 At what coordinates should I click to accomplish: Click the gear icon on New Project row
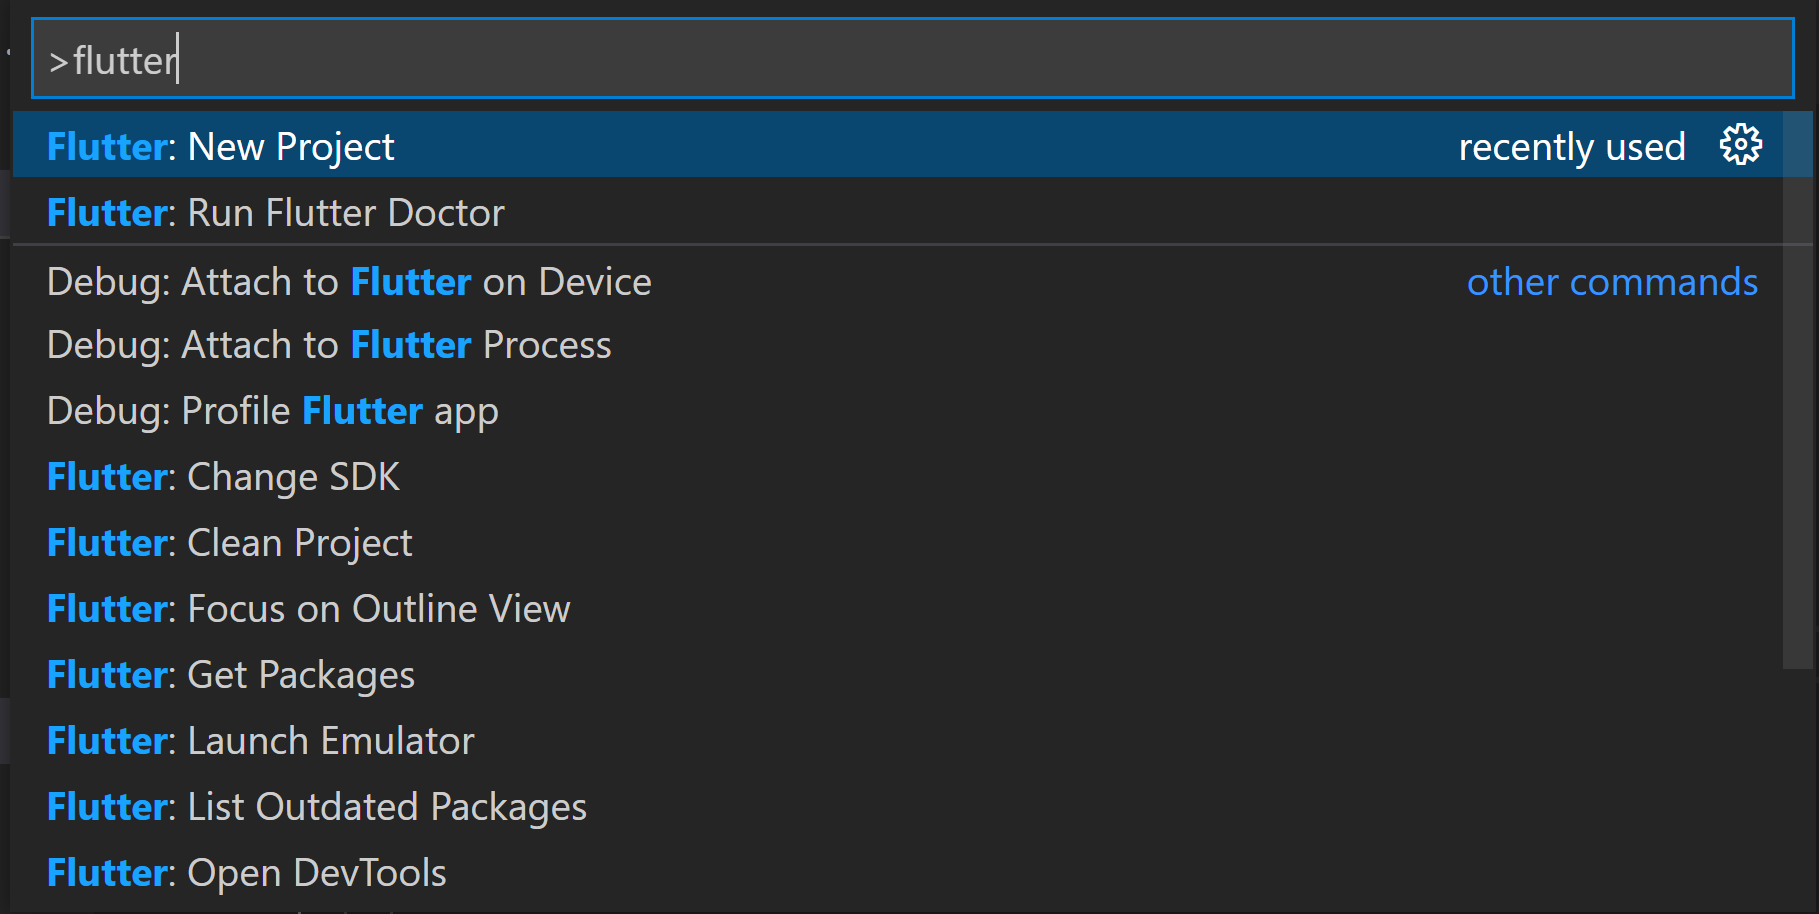1740,146
